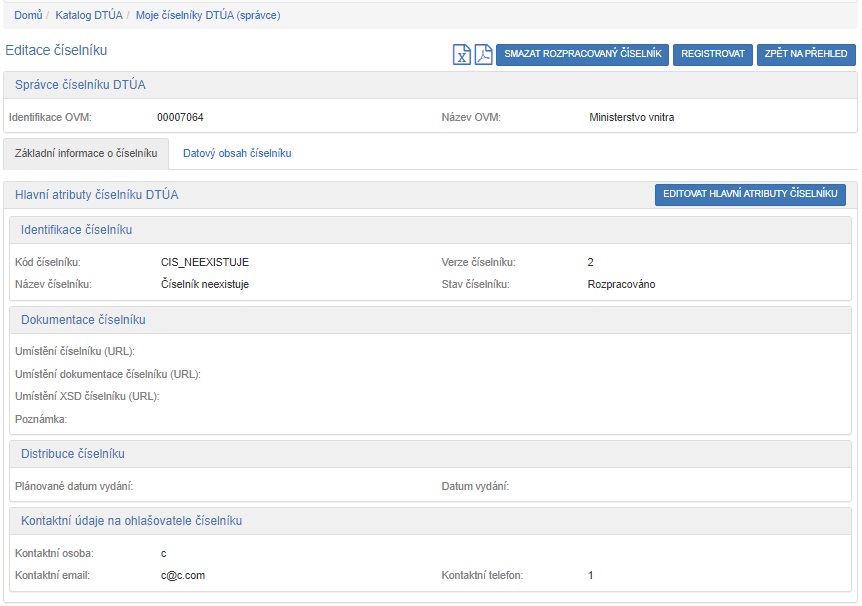
Task: Click the Kontaktní telefon label
Action: pos(482,575)
